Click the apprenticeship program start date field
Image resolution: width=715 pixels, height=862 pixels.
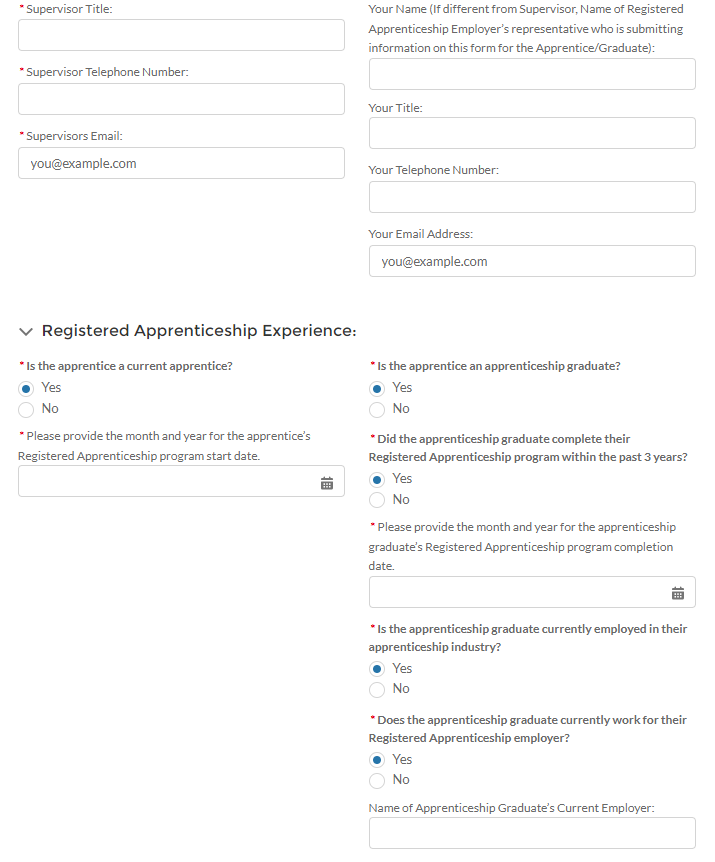(165, 481)
